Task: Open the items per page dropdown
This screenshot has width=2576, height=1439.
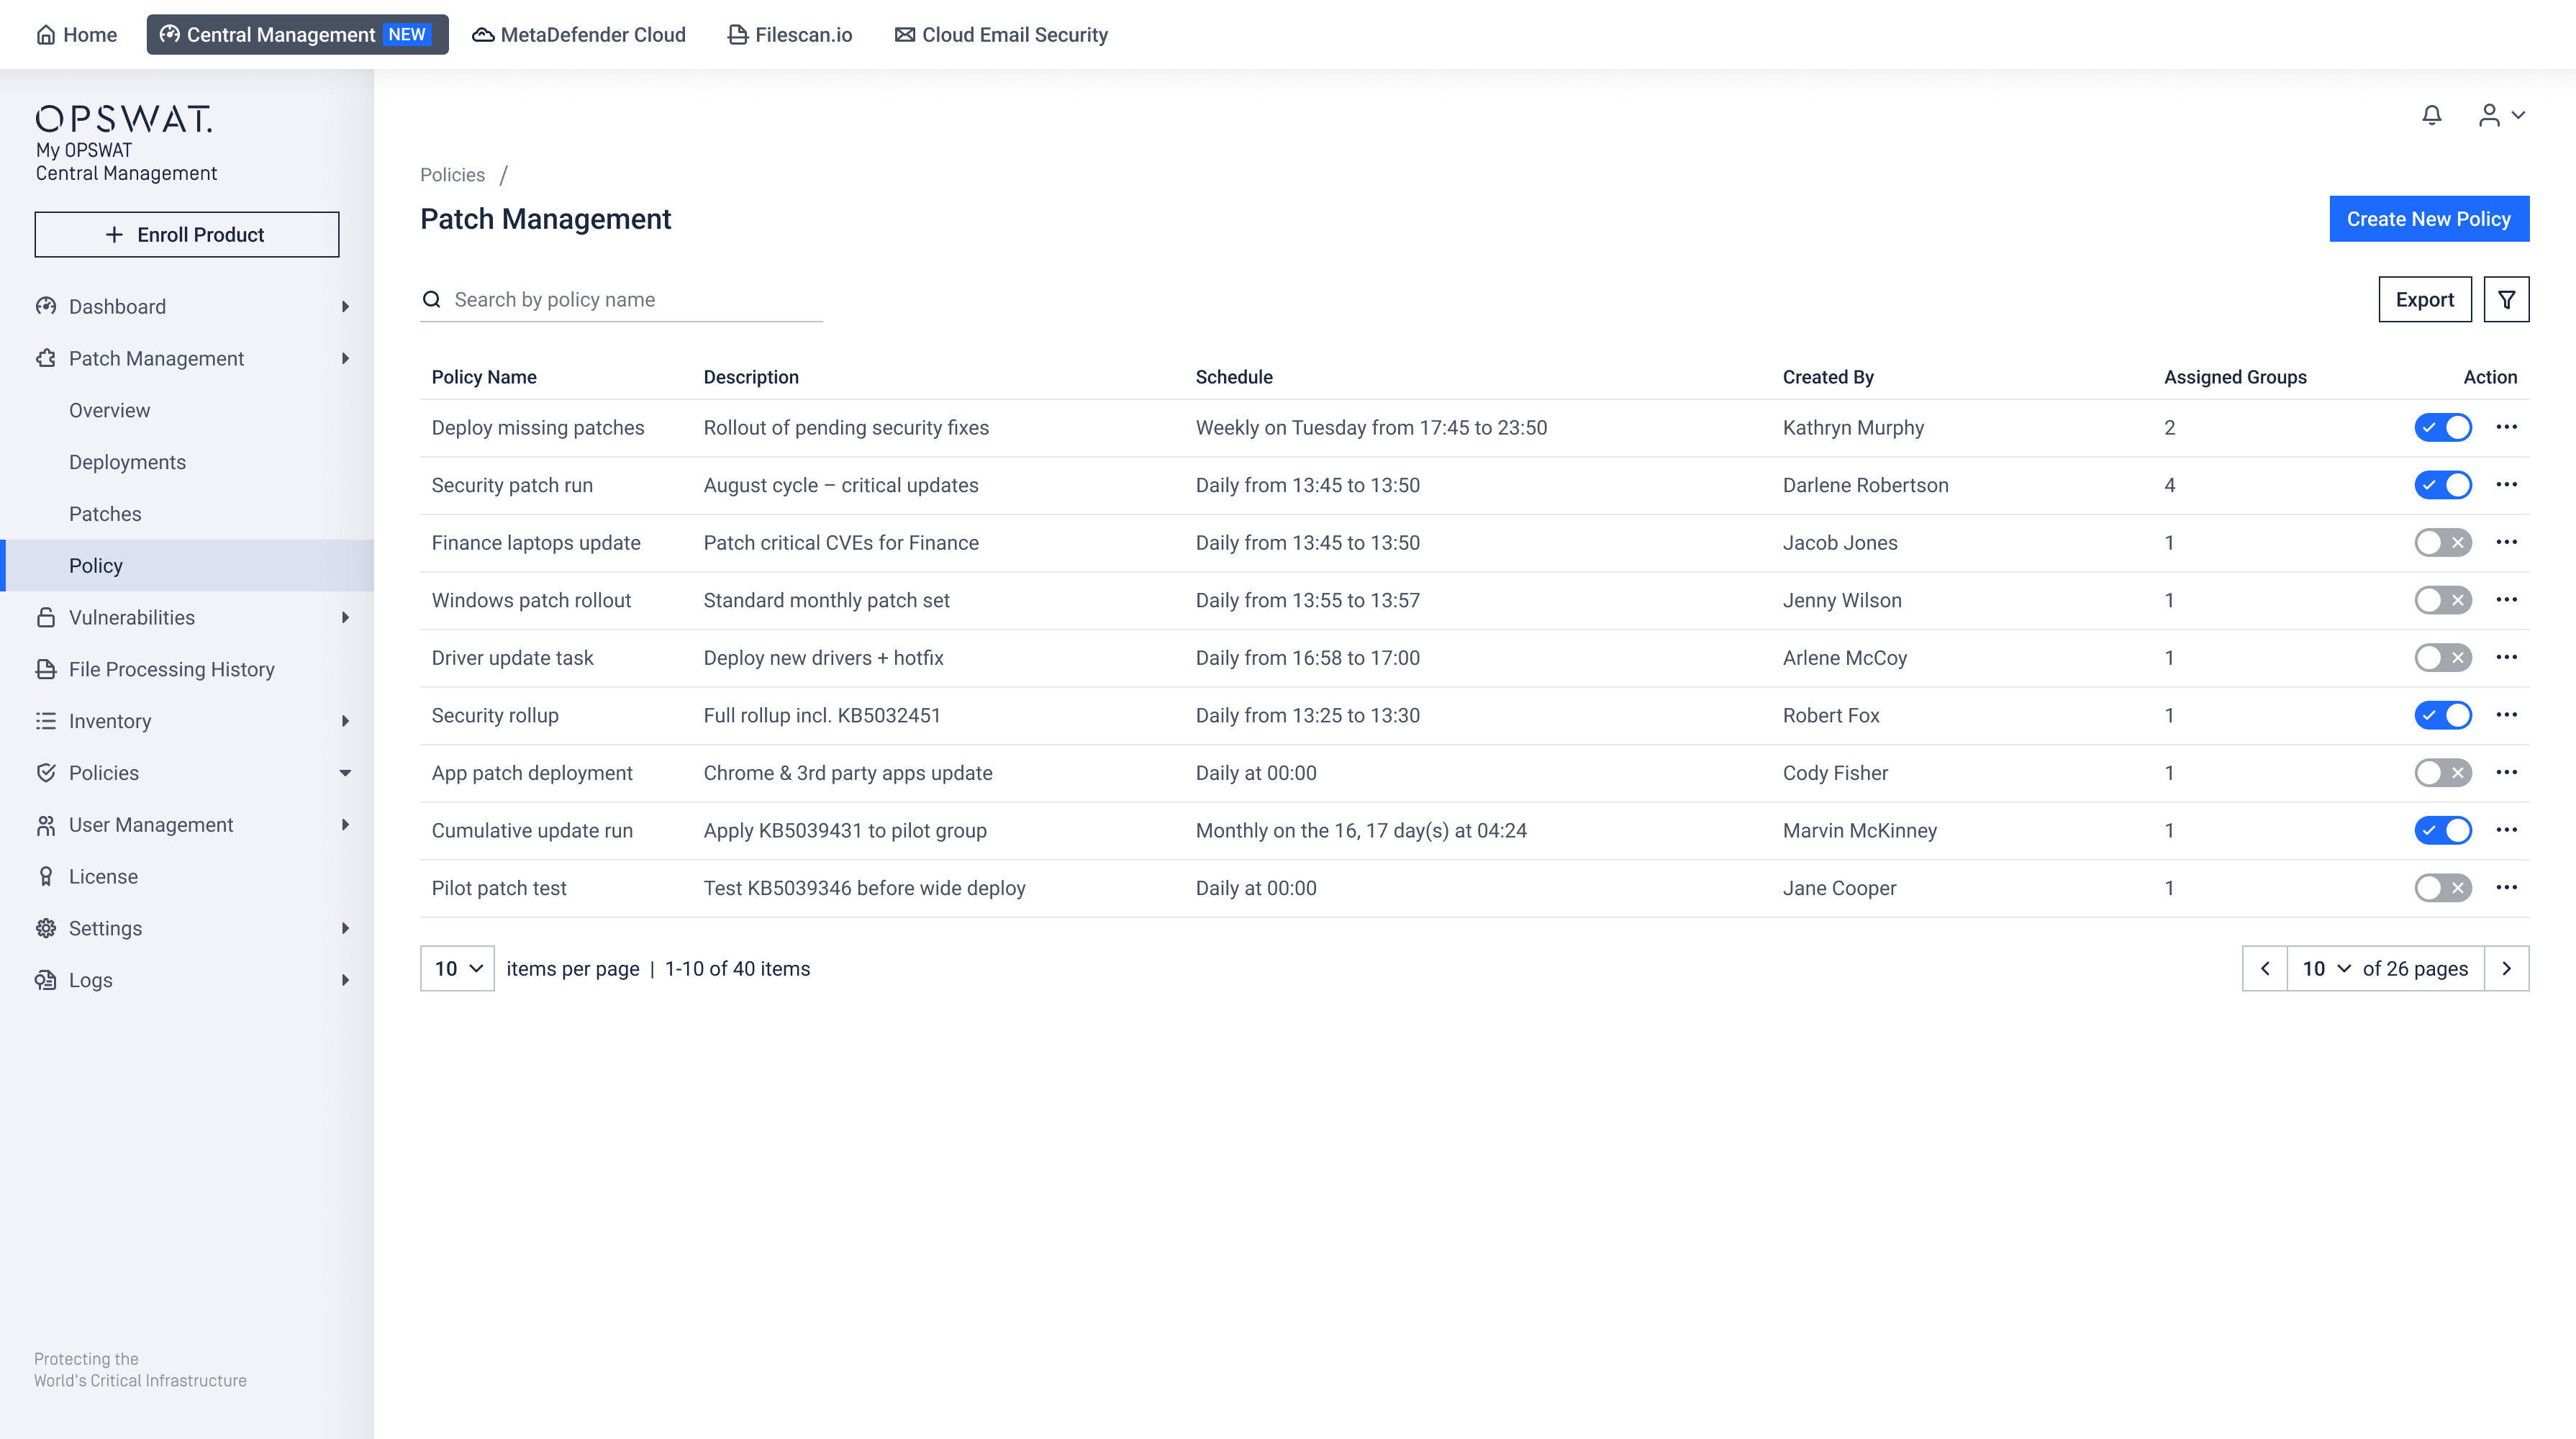Action: (457, 968)
